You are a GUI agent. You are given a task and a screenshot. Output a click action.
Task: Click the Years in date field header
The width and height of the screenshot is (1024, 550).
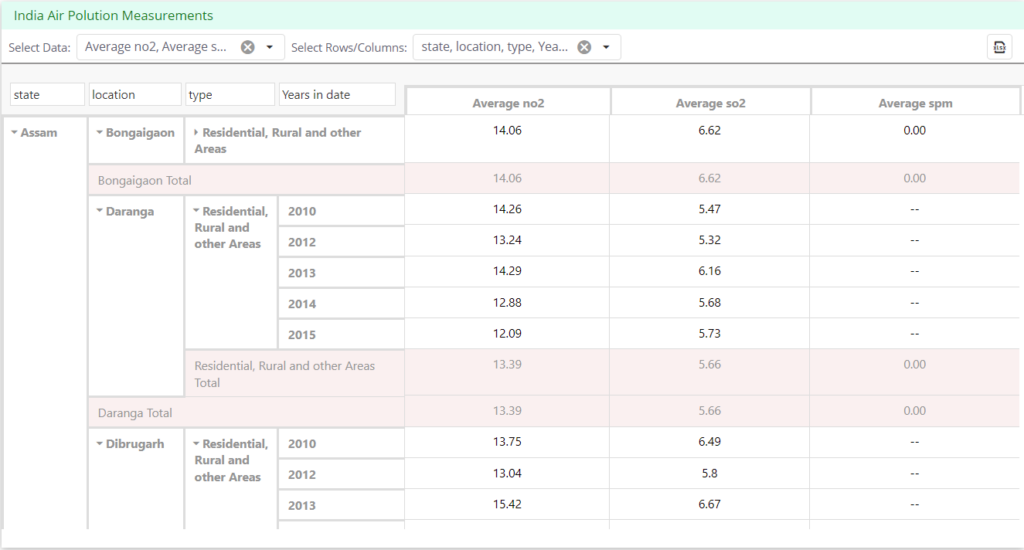coord(337,95)
